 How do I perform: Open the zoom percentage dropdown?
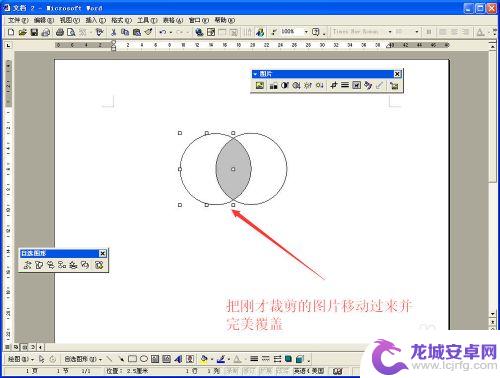click(306, 32)
